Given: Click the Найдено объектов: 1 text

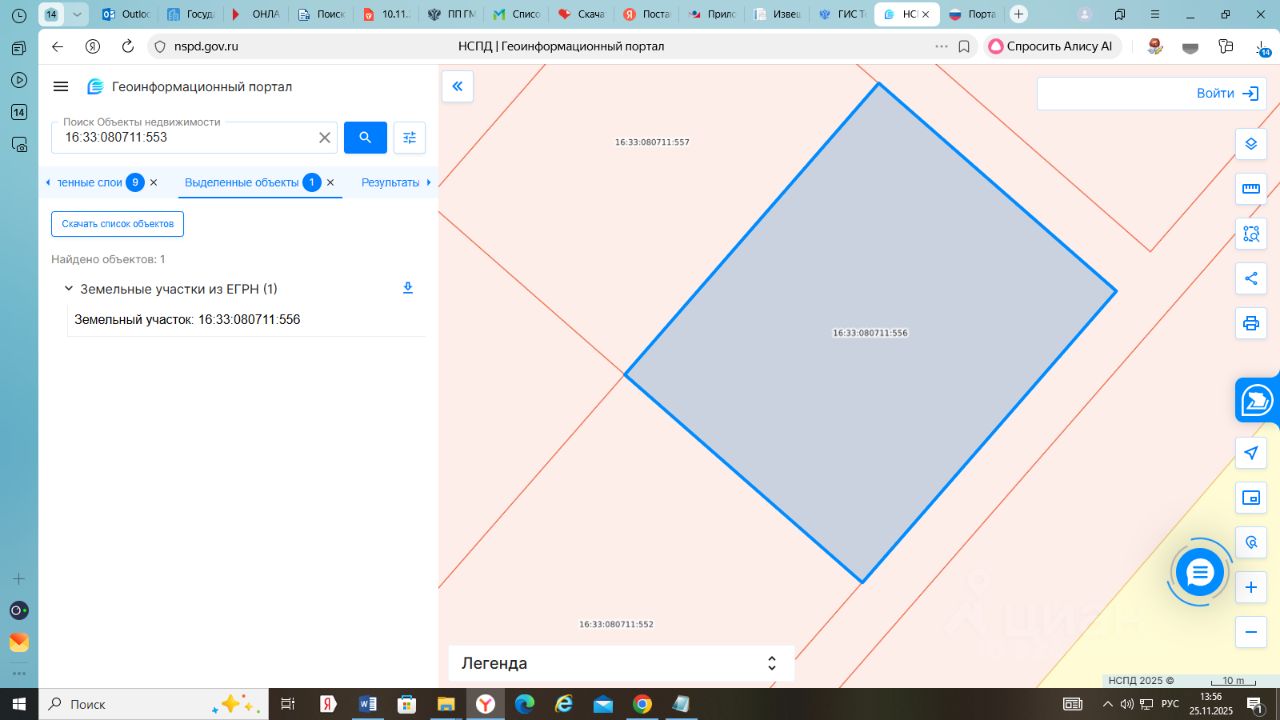Looking at the screenshot, I should coord(108,259).
